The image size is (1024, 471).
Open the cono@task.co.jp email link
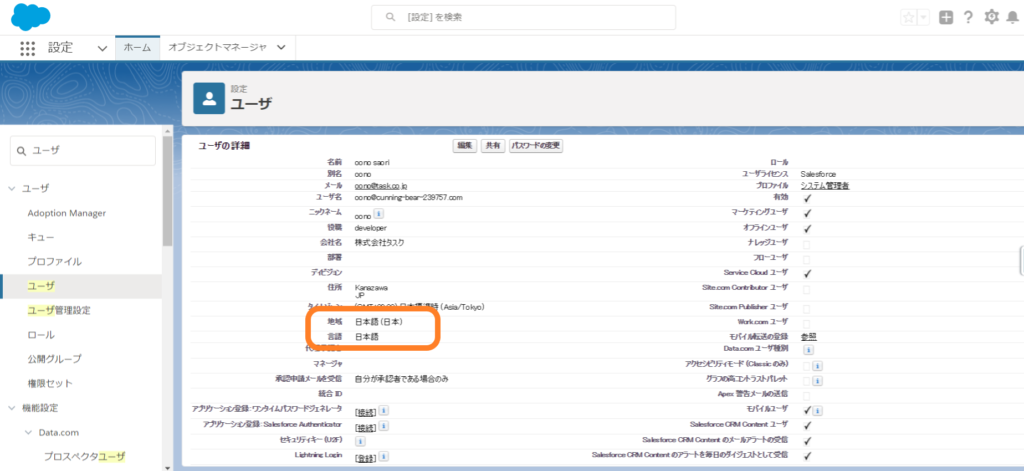[381, 186]
